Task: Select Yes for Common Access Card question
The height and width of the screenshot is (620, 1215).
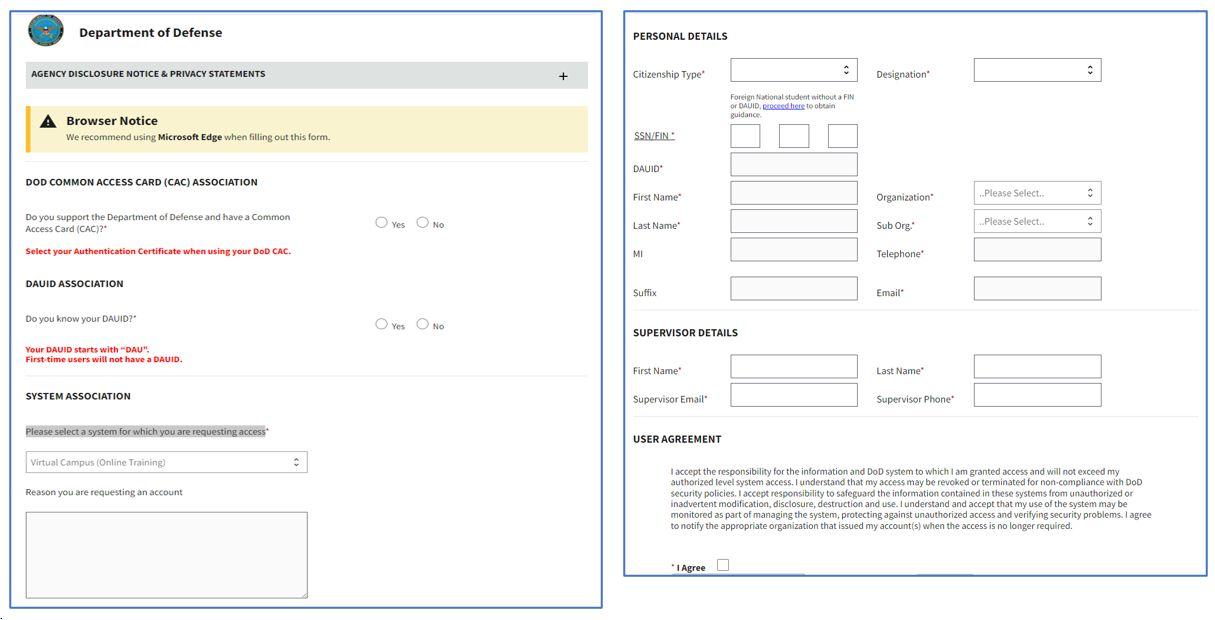Action: 381,223
